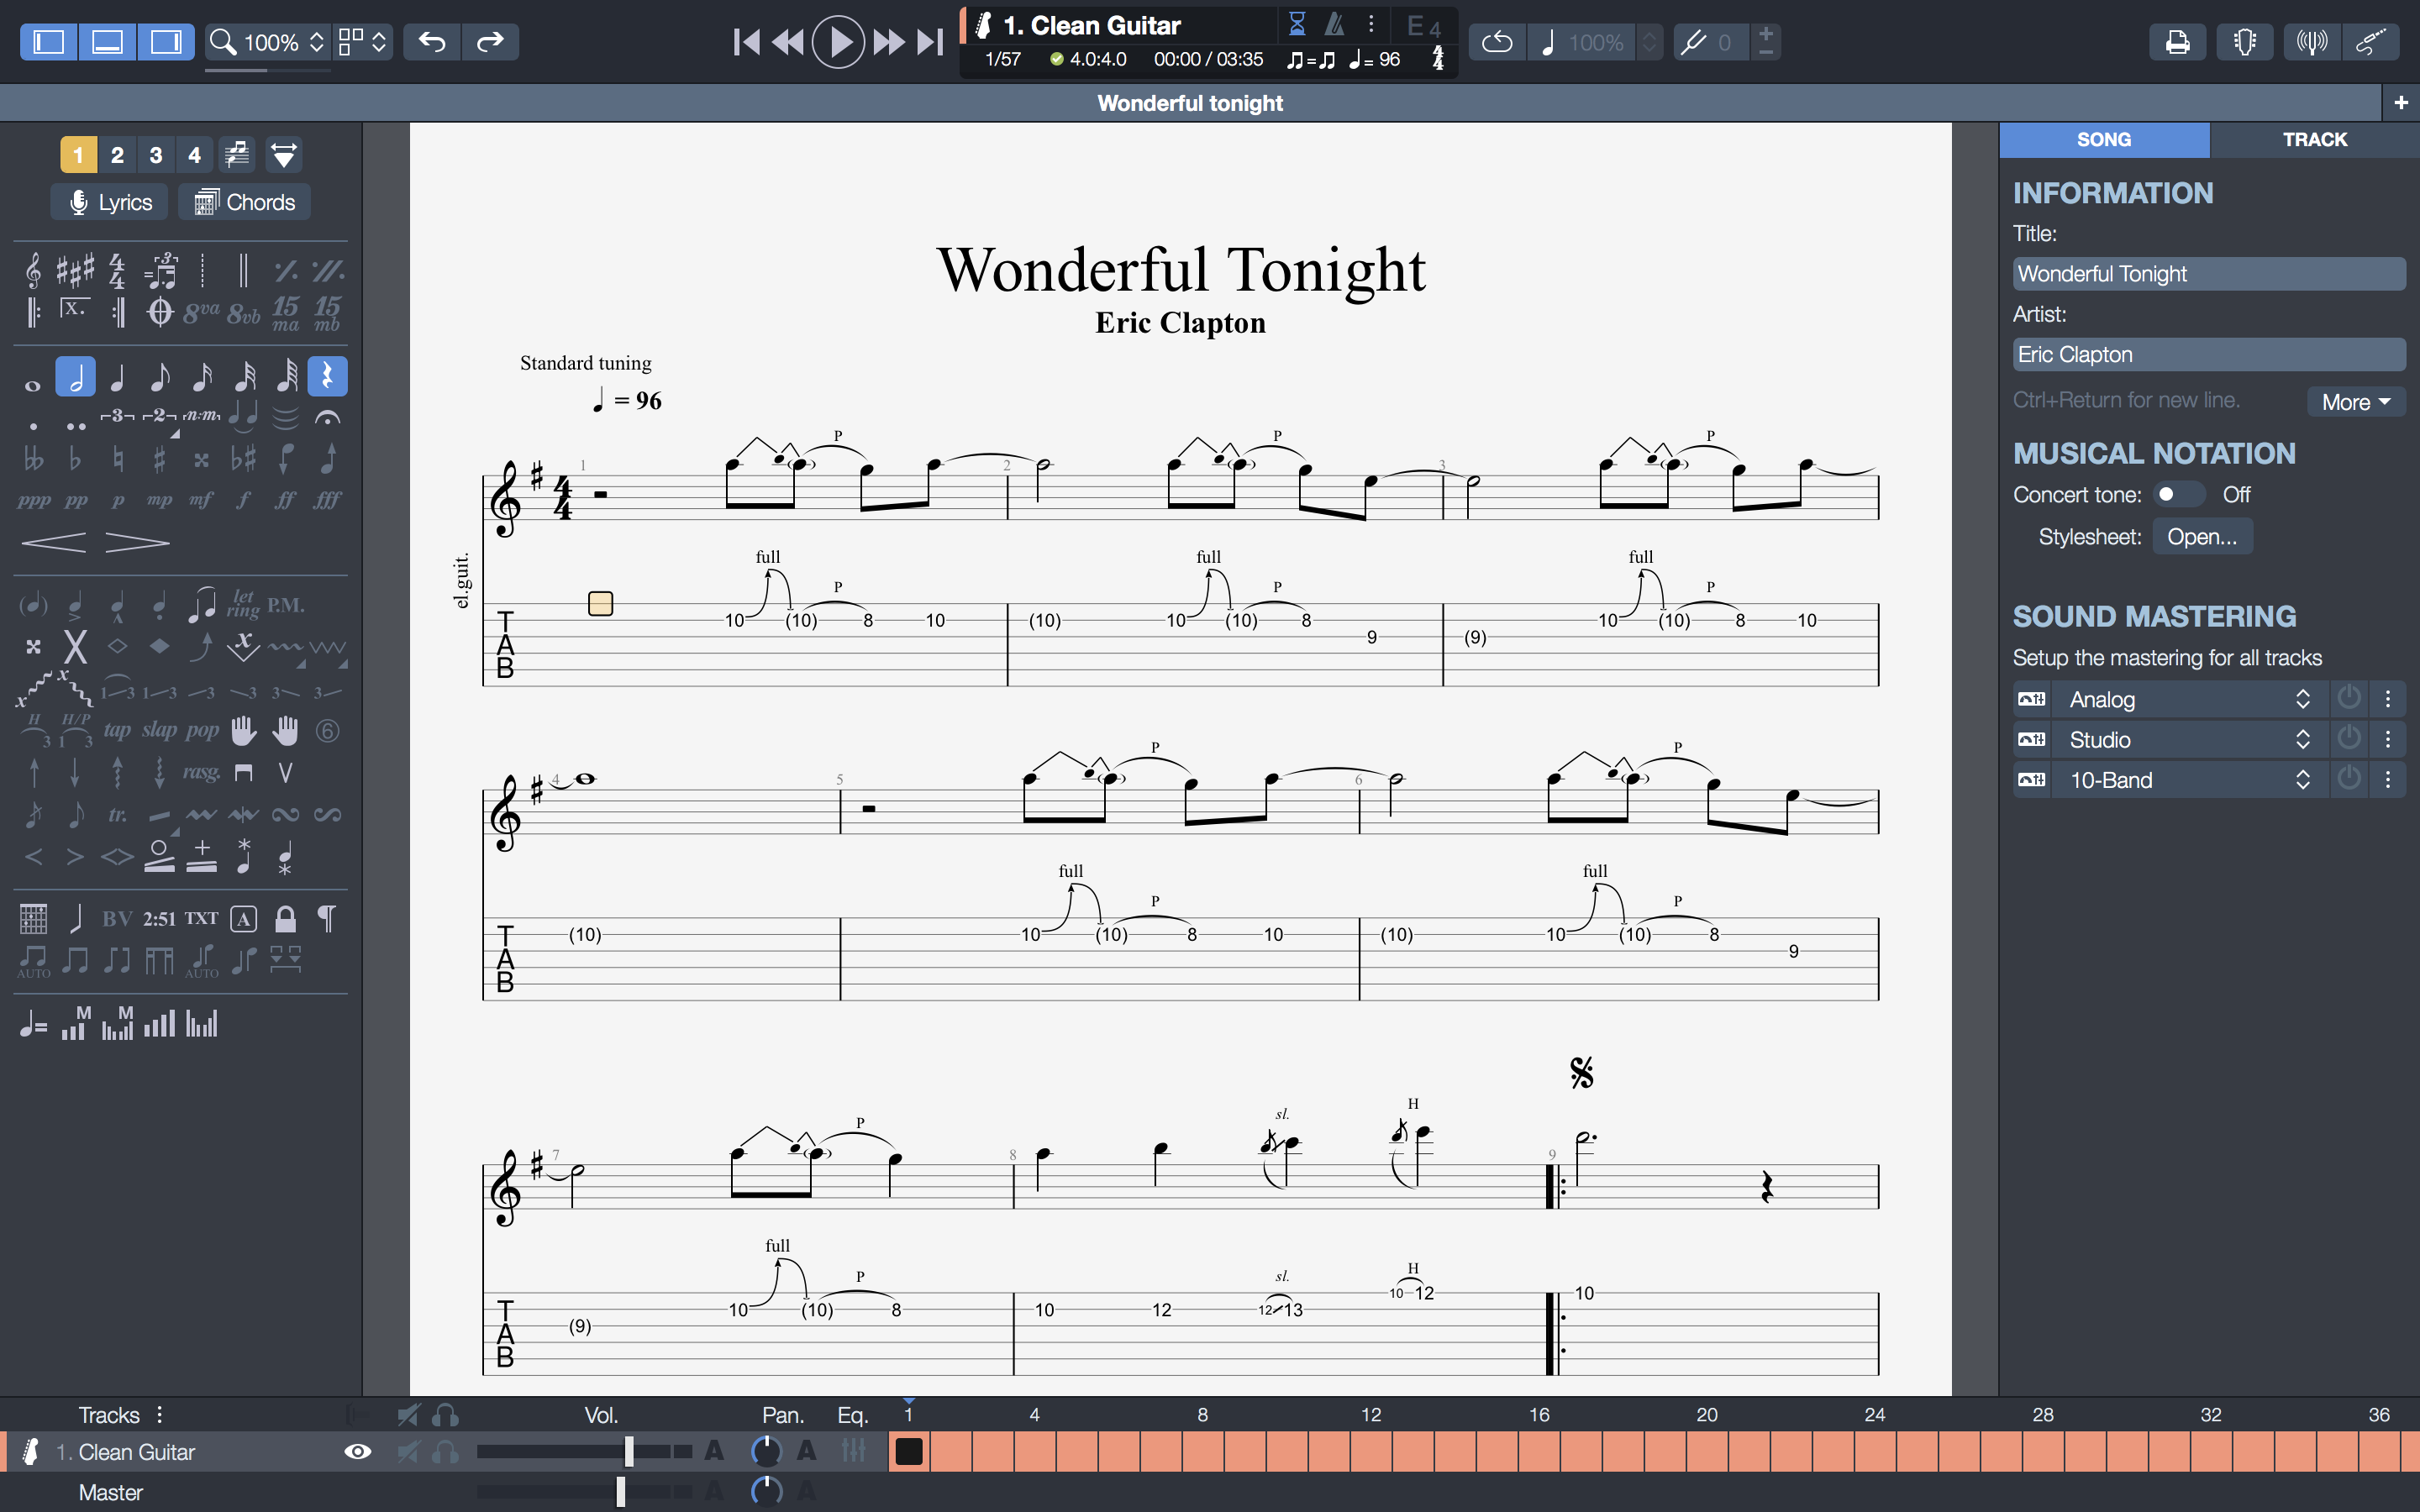The width and height of the screenshot is (2420, 1512).
Task: Switch to the SONG tab
Action: point(2104,140)
